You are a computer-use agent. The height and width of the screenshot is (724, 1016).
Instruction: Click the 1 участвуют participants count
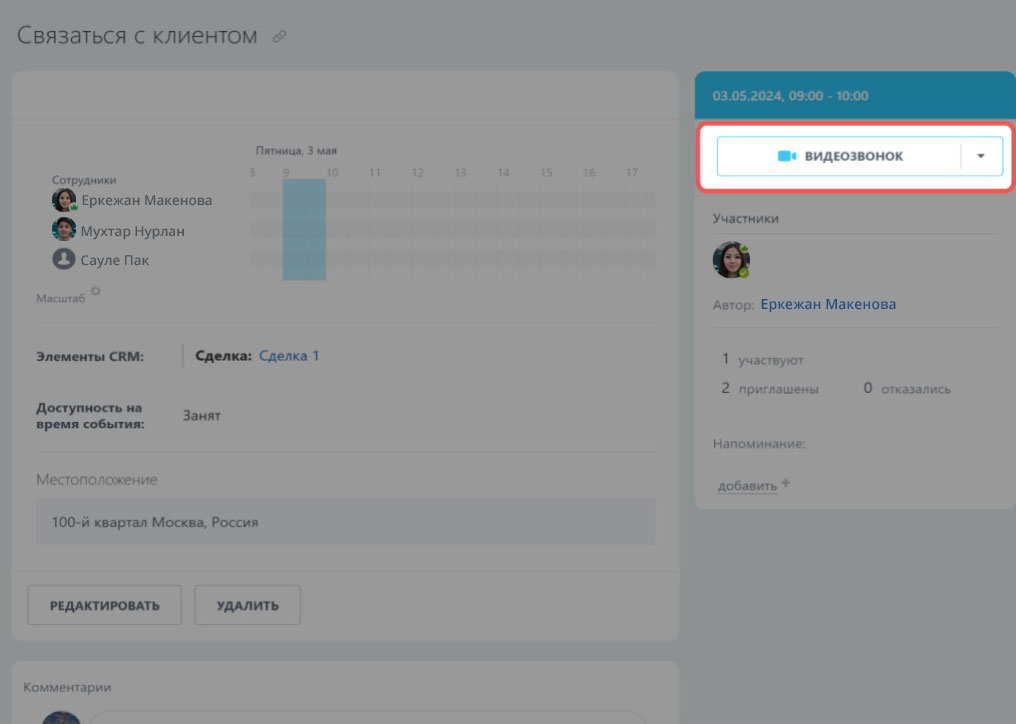[x=762, y=359]
